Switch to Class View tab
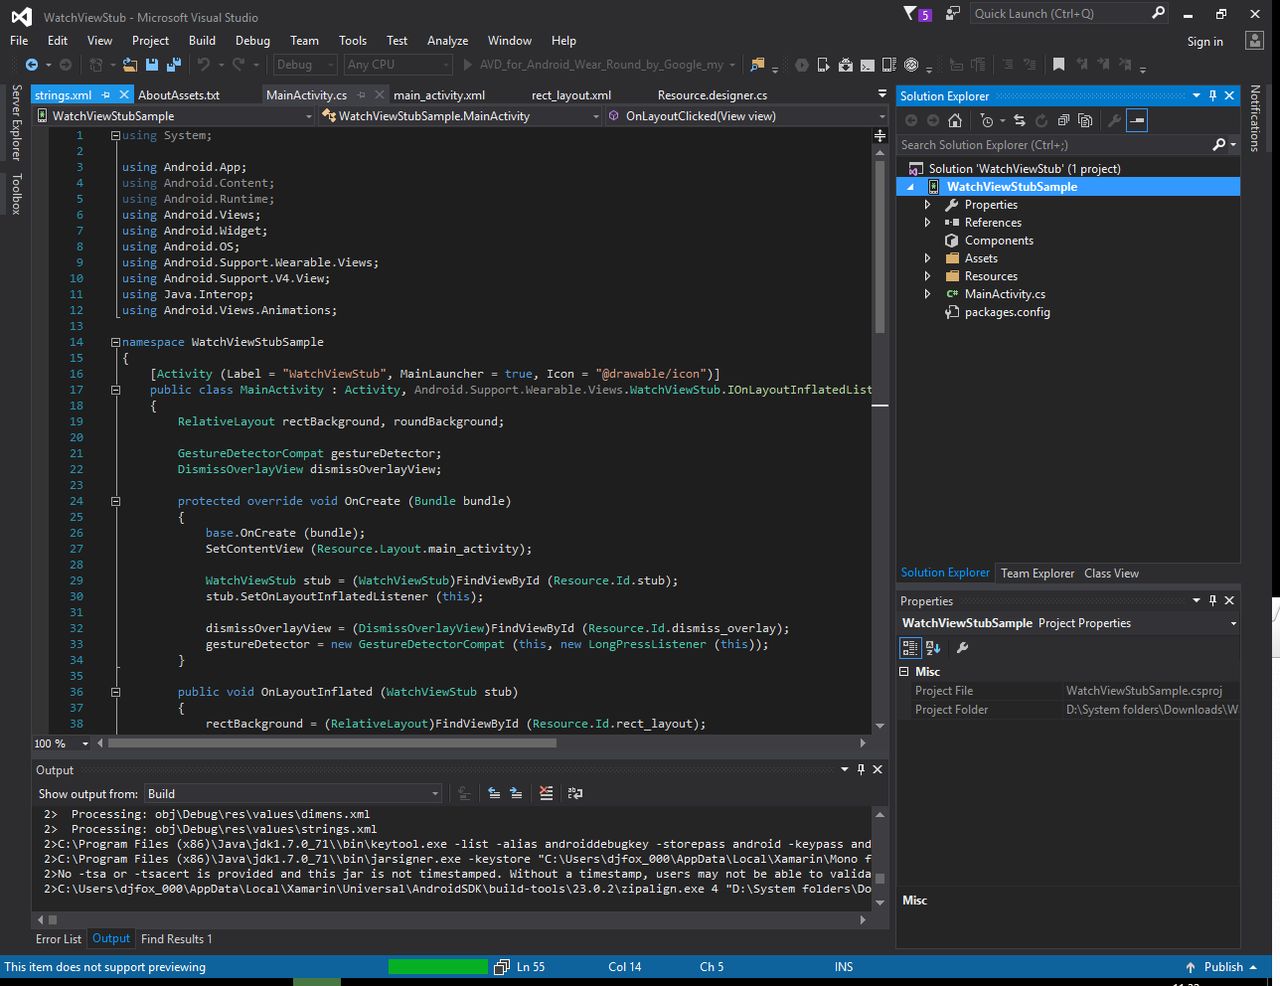 (x=1111, y=573)
